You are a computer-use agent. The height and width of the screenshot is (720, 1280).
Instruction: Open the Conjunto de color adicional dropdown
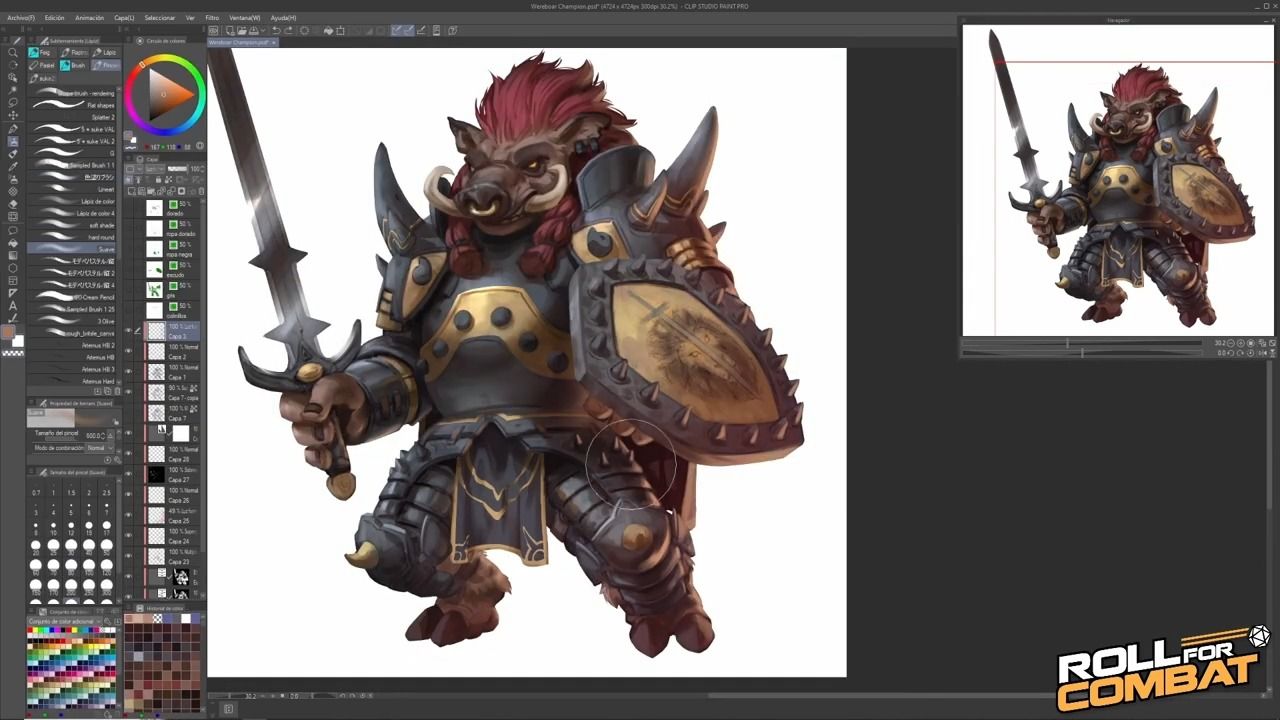point(64,621)
